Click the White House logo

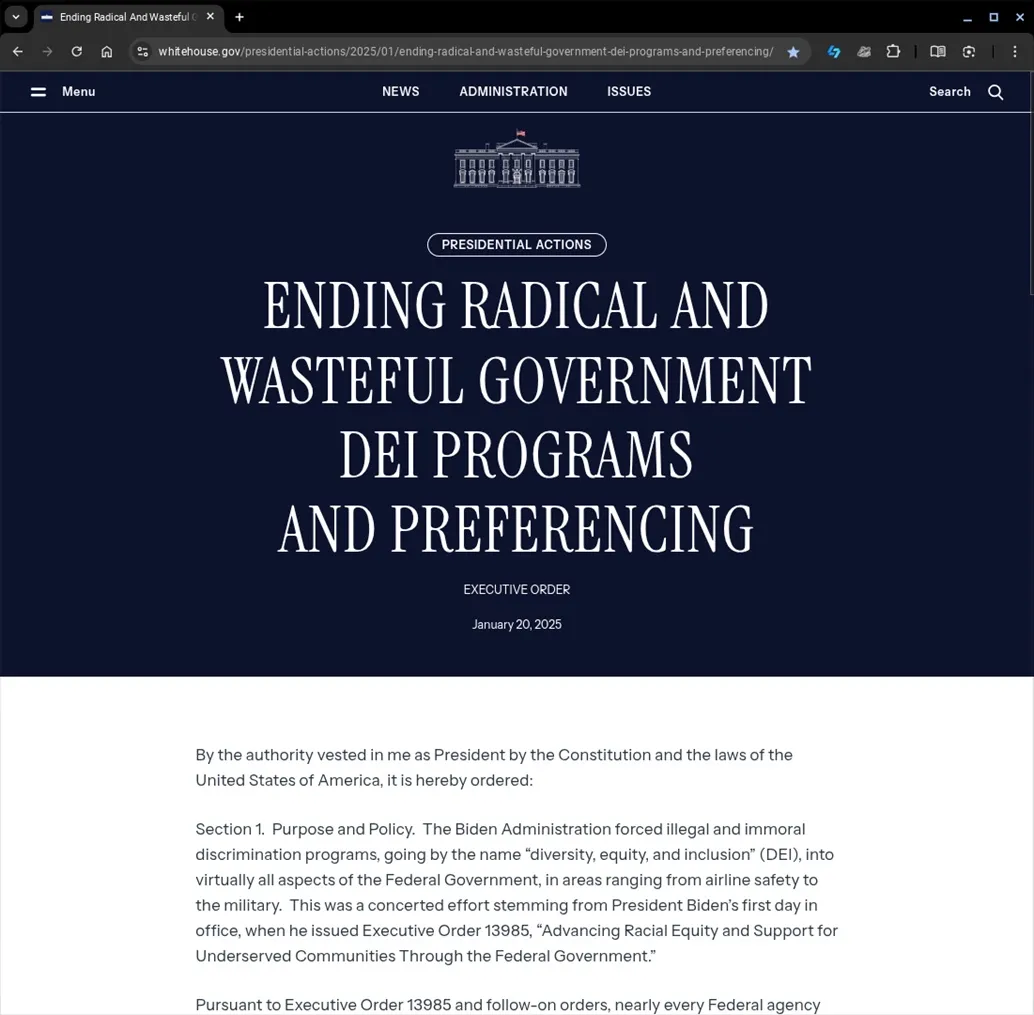[517, 158]
